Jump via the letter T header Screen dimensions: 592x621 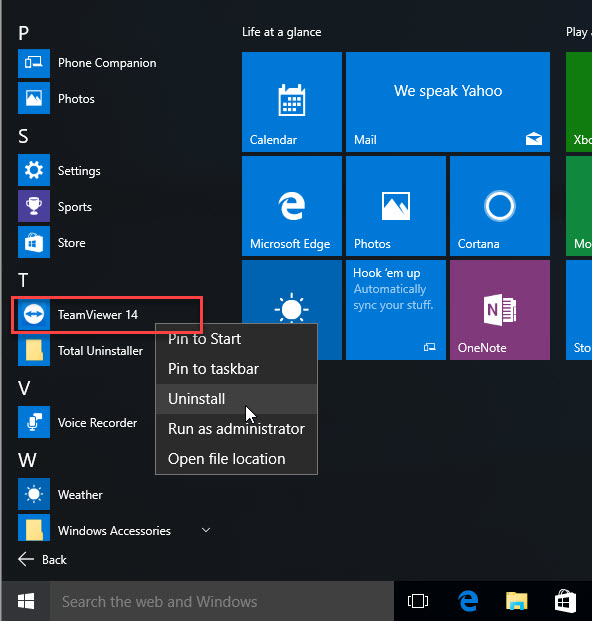[x=23, y=280]
